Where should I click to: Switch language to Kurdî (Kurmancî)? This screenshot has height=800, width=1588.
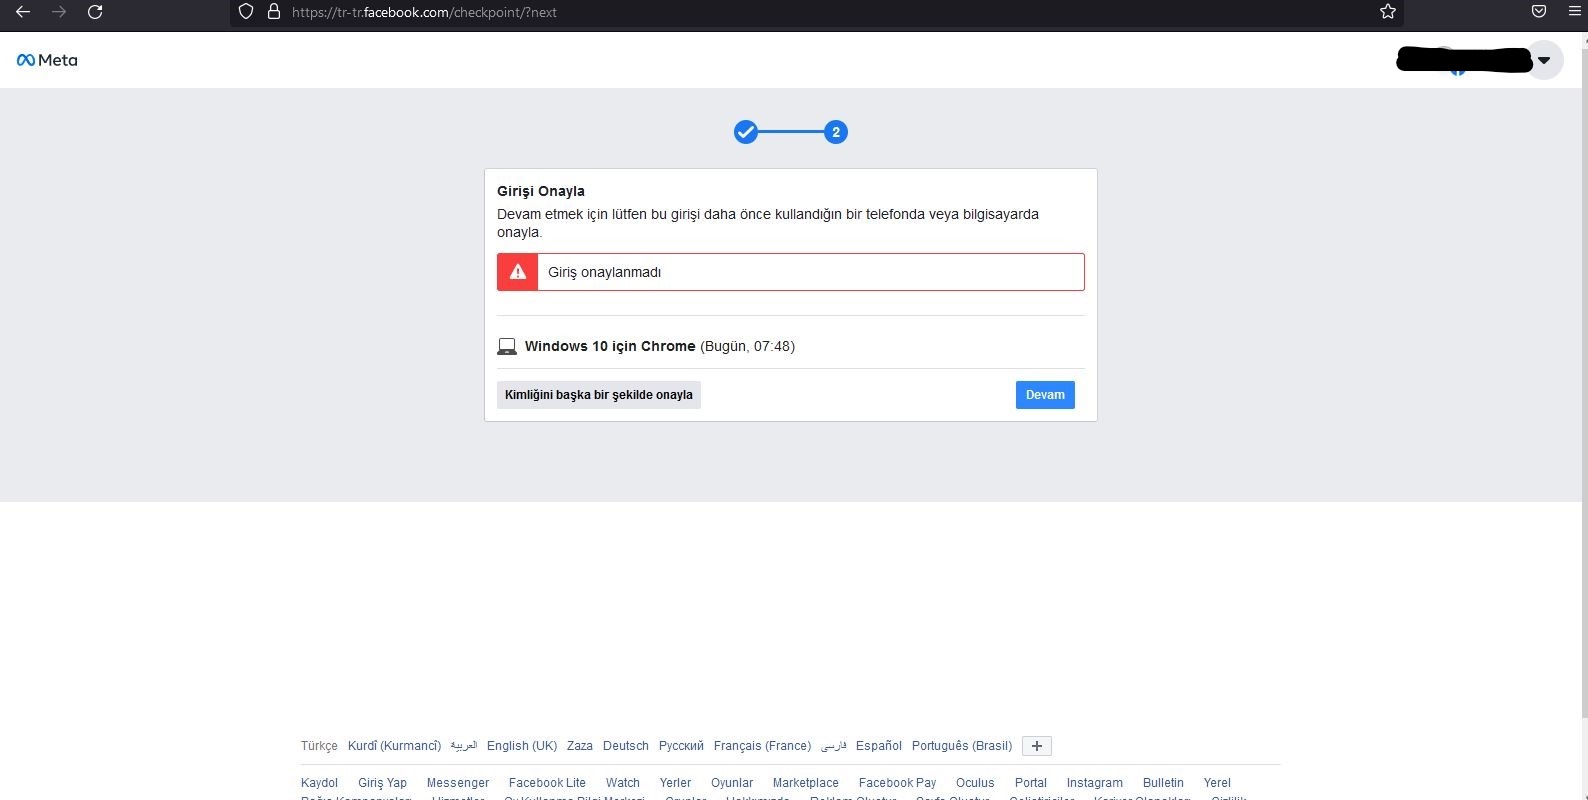tap(394, 746)
